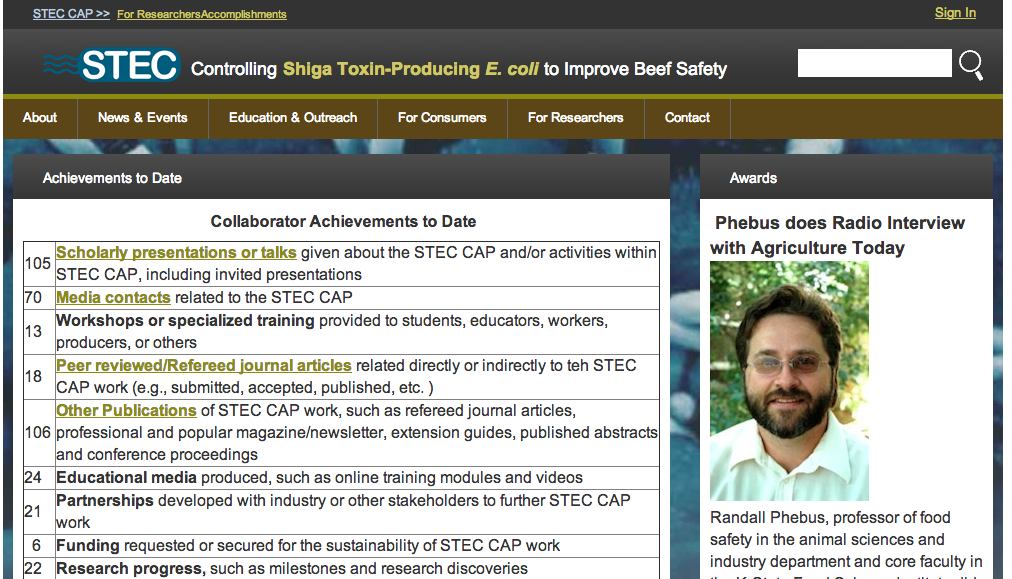Screen dimensions: 1012x579
Task: Select the Education & Outreach tab
Action: click(x=292, y=117)
